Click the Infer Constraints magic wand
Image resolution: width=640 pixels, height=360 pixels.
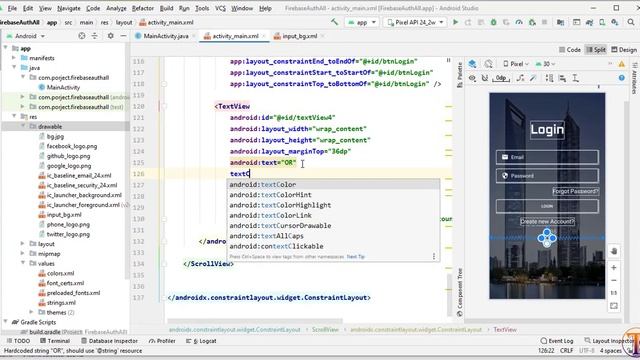[x=533, y=78]
